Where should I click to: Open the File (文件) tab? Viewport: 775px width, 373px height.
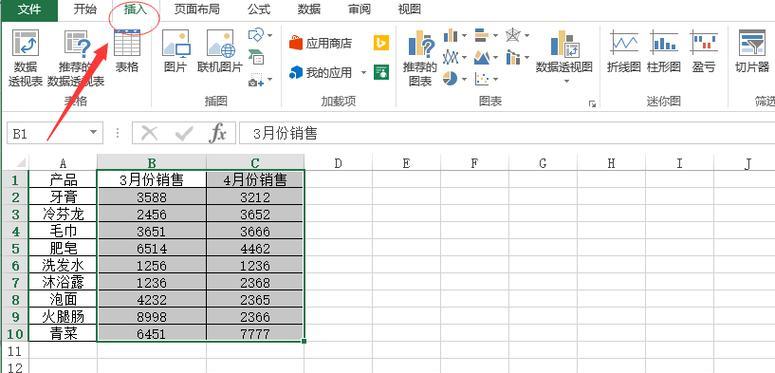[29, 9]
